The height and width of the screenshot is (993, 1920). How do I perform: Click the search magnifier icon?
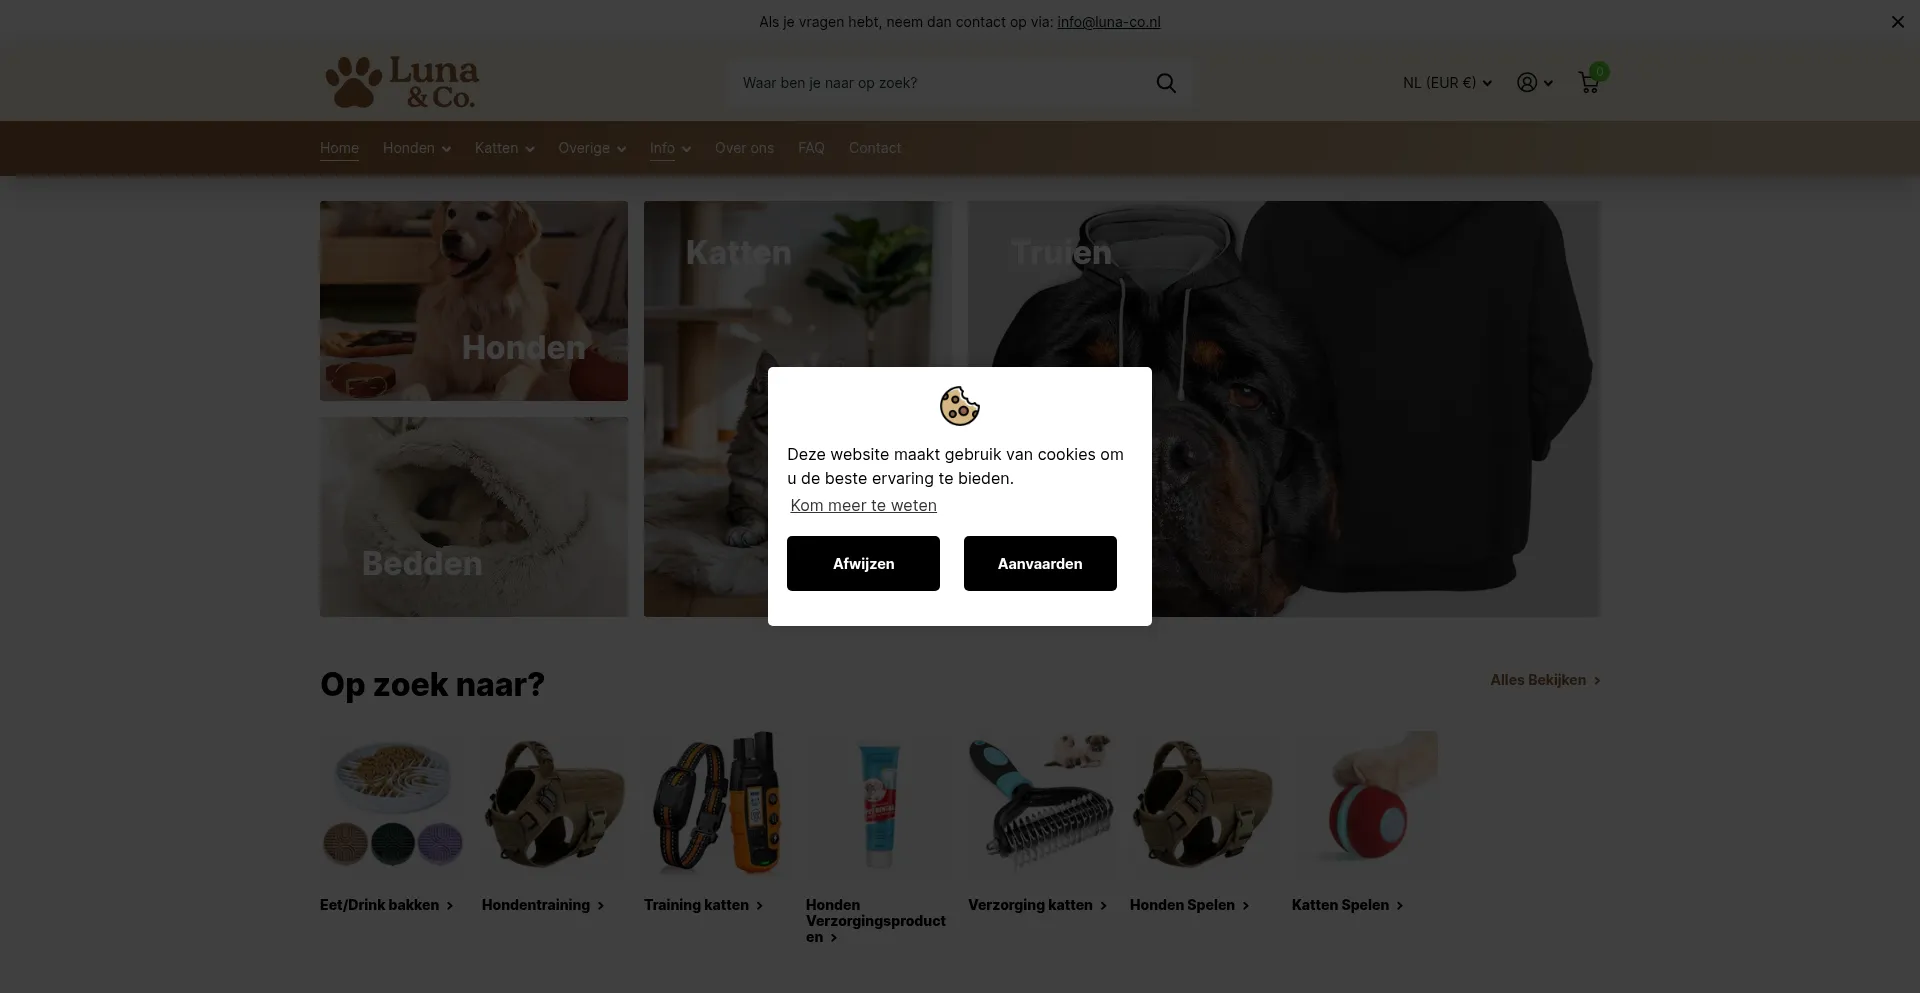[1166, 83]
